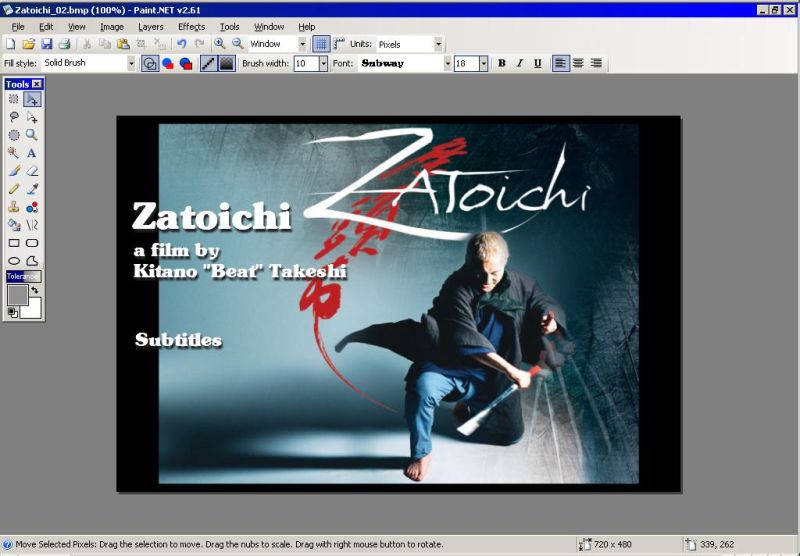The width and height of the screenshot is (800, 556).
Task: Open the Font dropdown showing Subway
Action: pyautogui.click(x=447, y=63)
